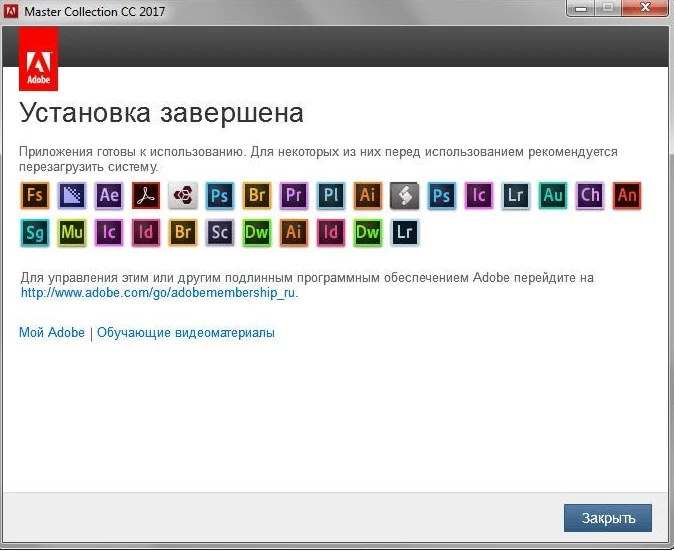The height and width of the screenshot is (551, 674).
Task: Click the red Adobe logo
Action: [38, 59]
